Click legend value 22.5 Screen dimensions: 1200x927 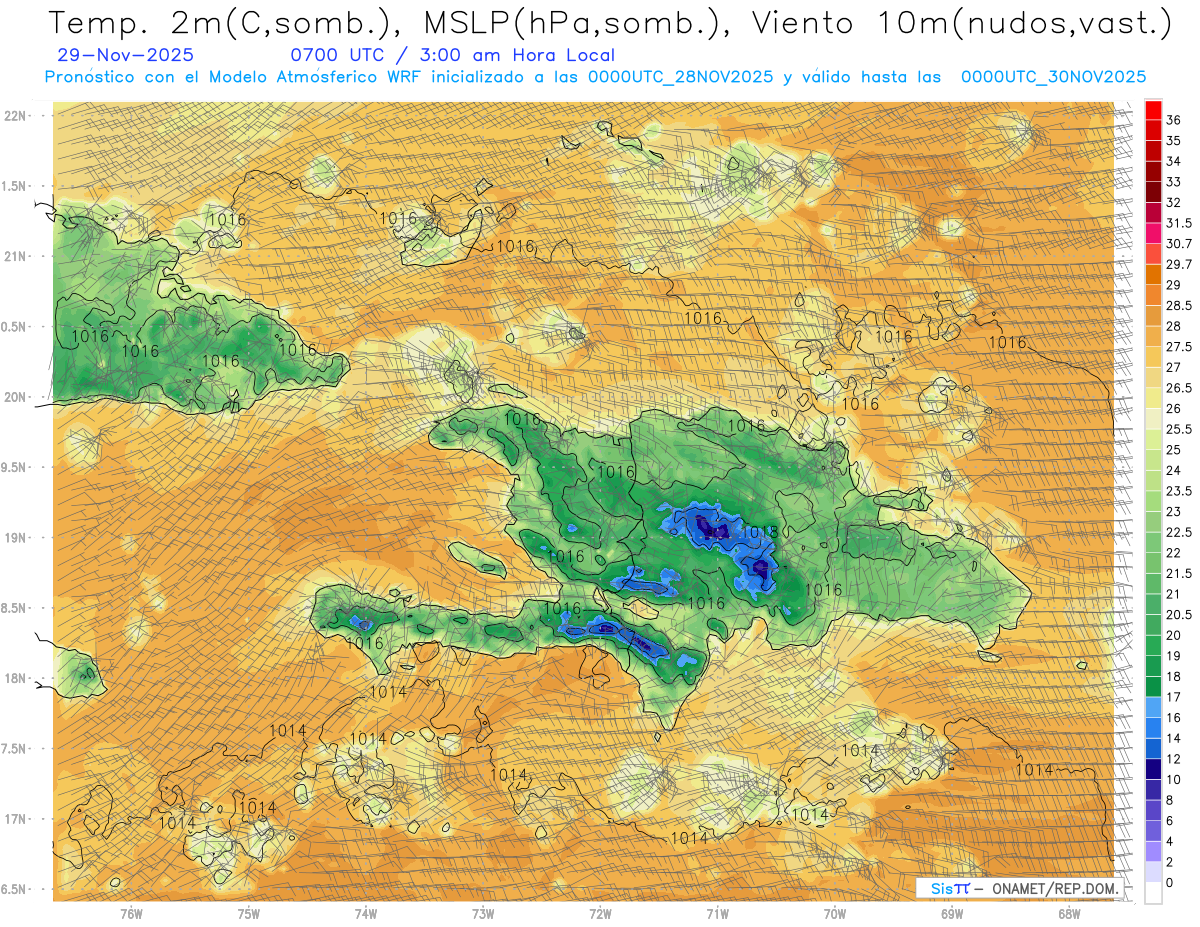click(x=1179, y=533)
